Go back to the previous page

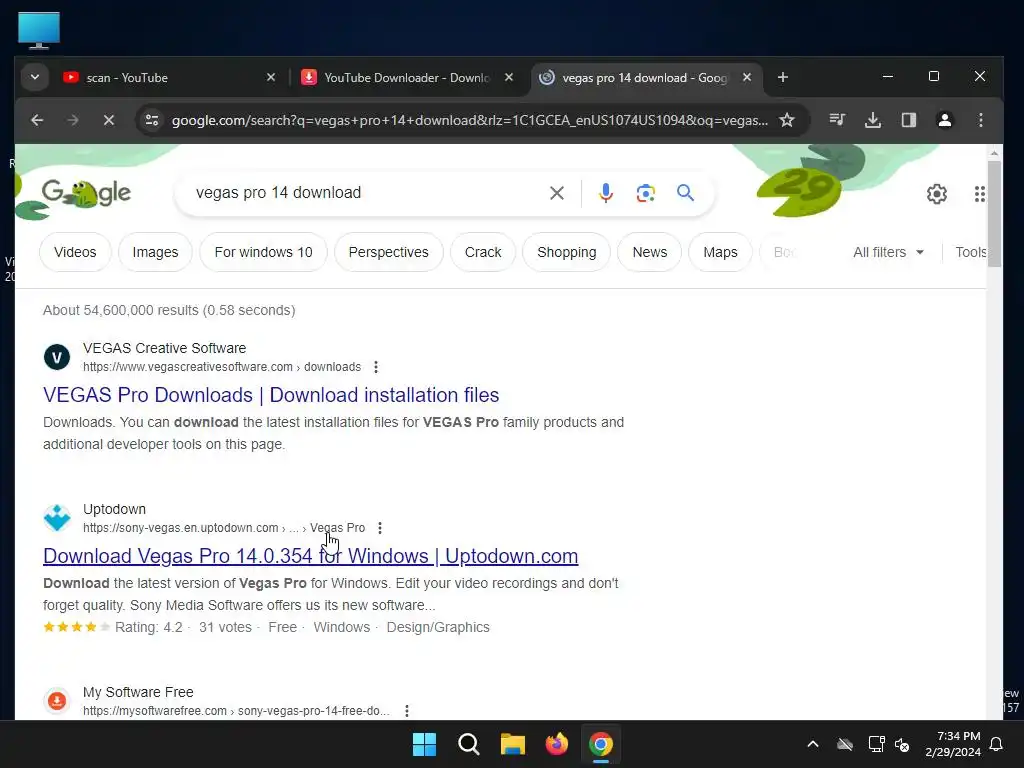37,120
